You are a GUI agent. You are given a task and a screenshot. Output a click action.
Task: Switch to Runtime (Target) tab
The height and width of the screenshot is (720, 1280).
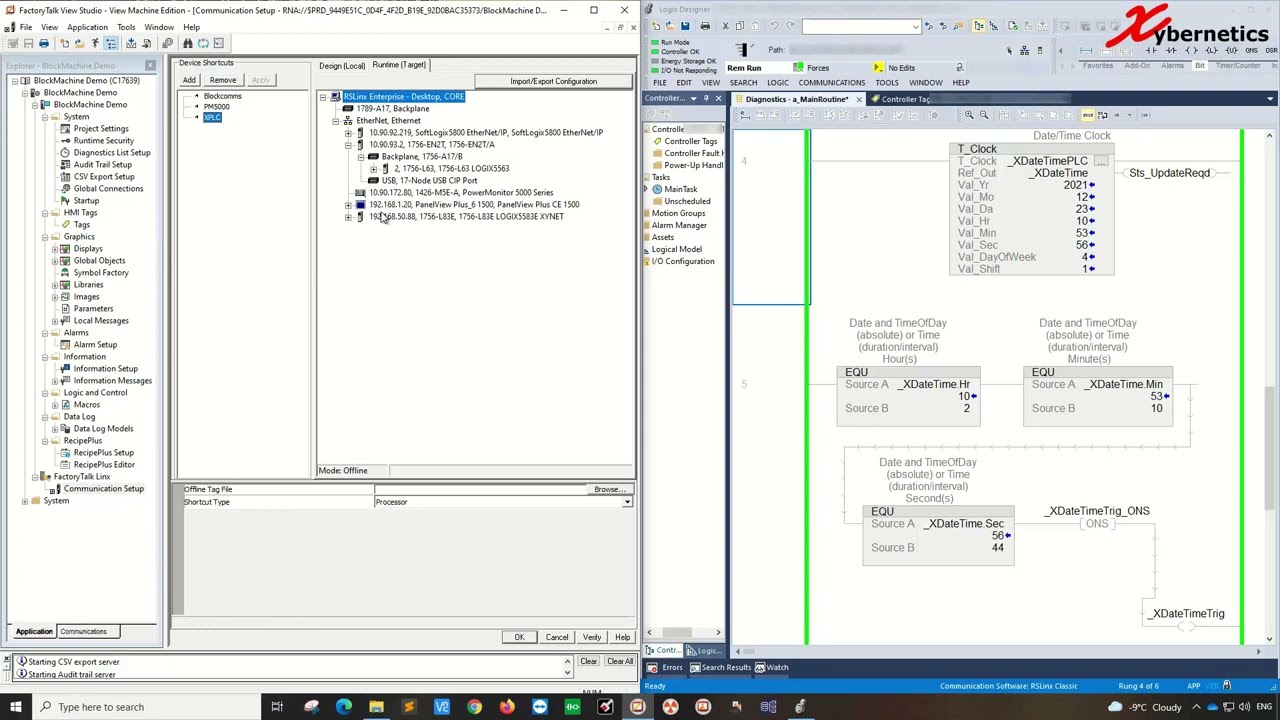(399, 65)
